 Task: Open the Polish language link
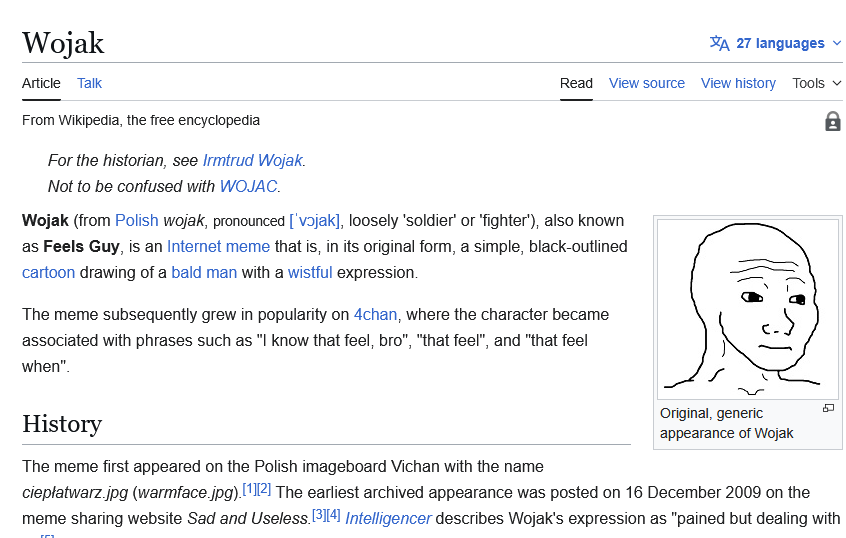(137, 220)
